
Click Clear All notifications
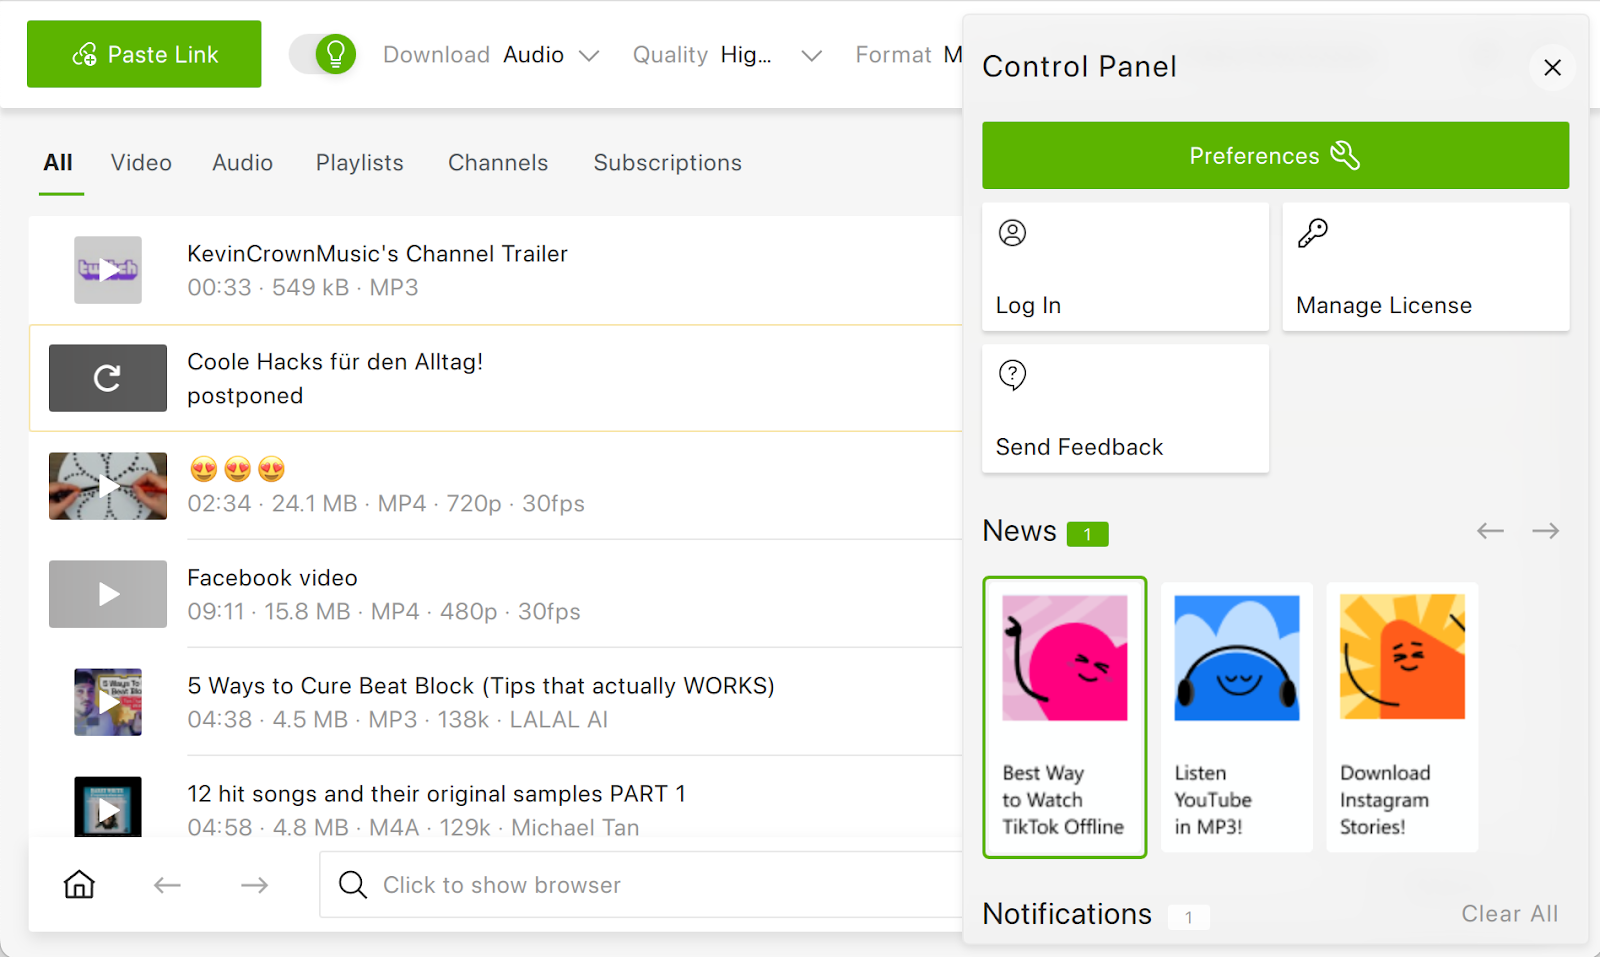(x=1510, y=914)
